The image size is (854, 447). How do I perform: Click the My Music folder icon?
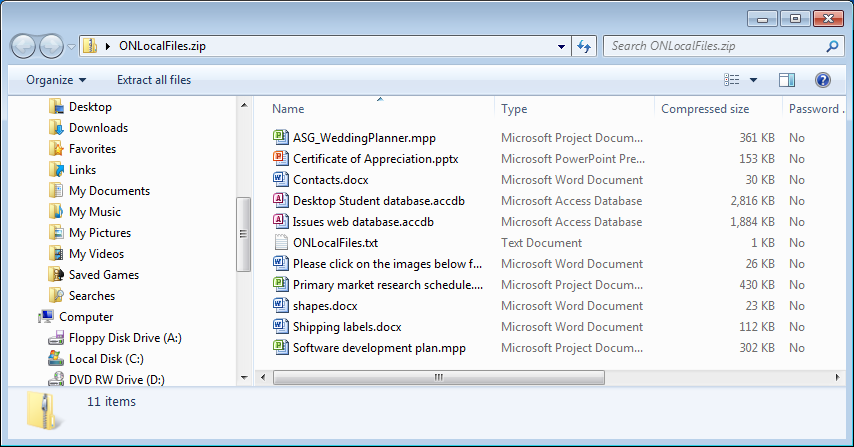tap(56, 212)
